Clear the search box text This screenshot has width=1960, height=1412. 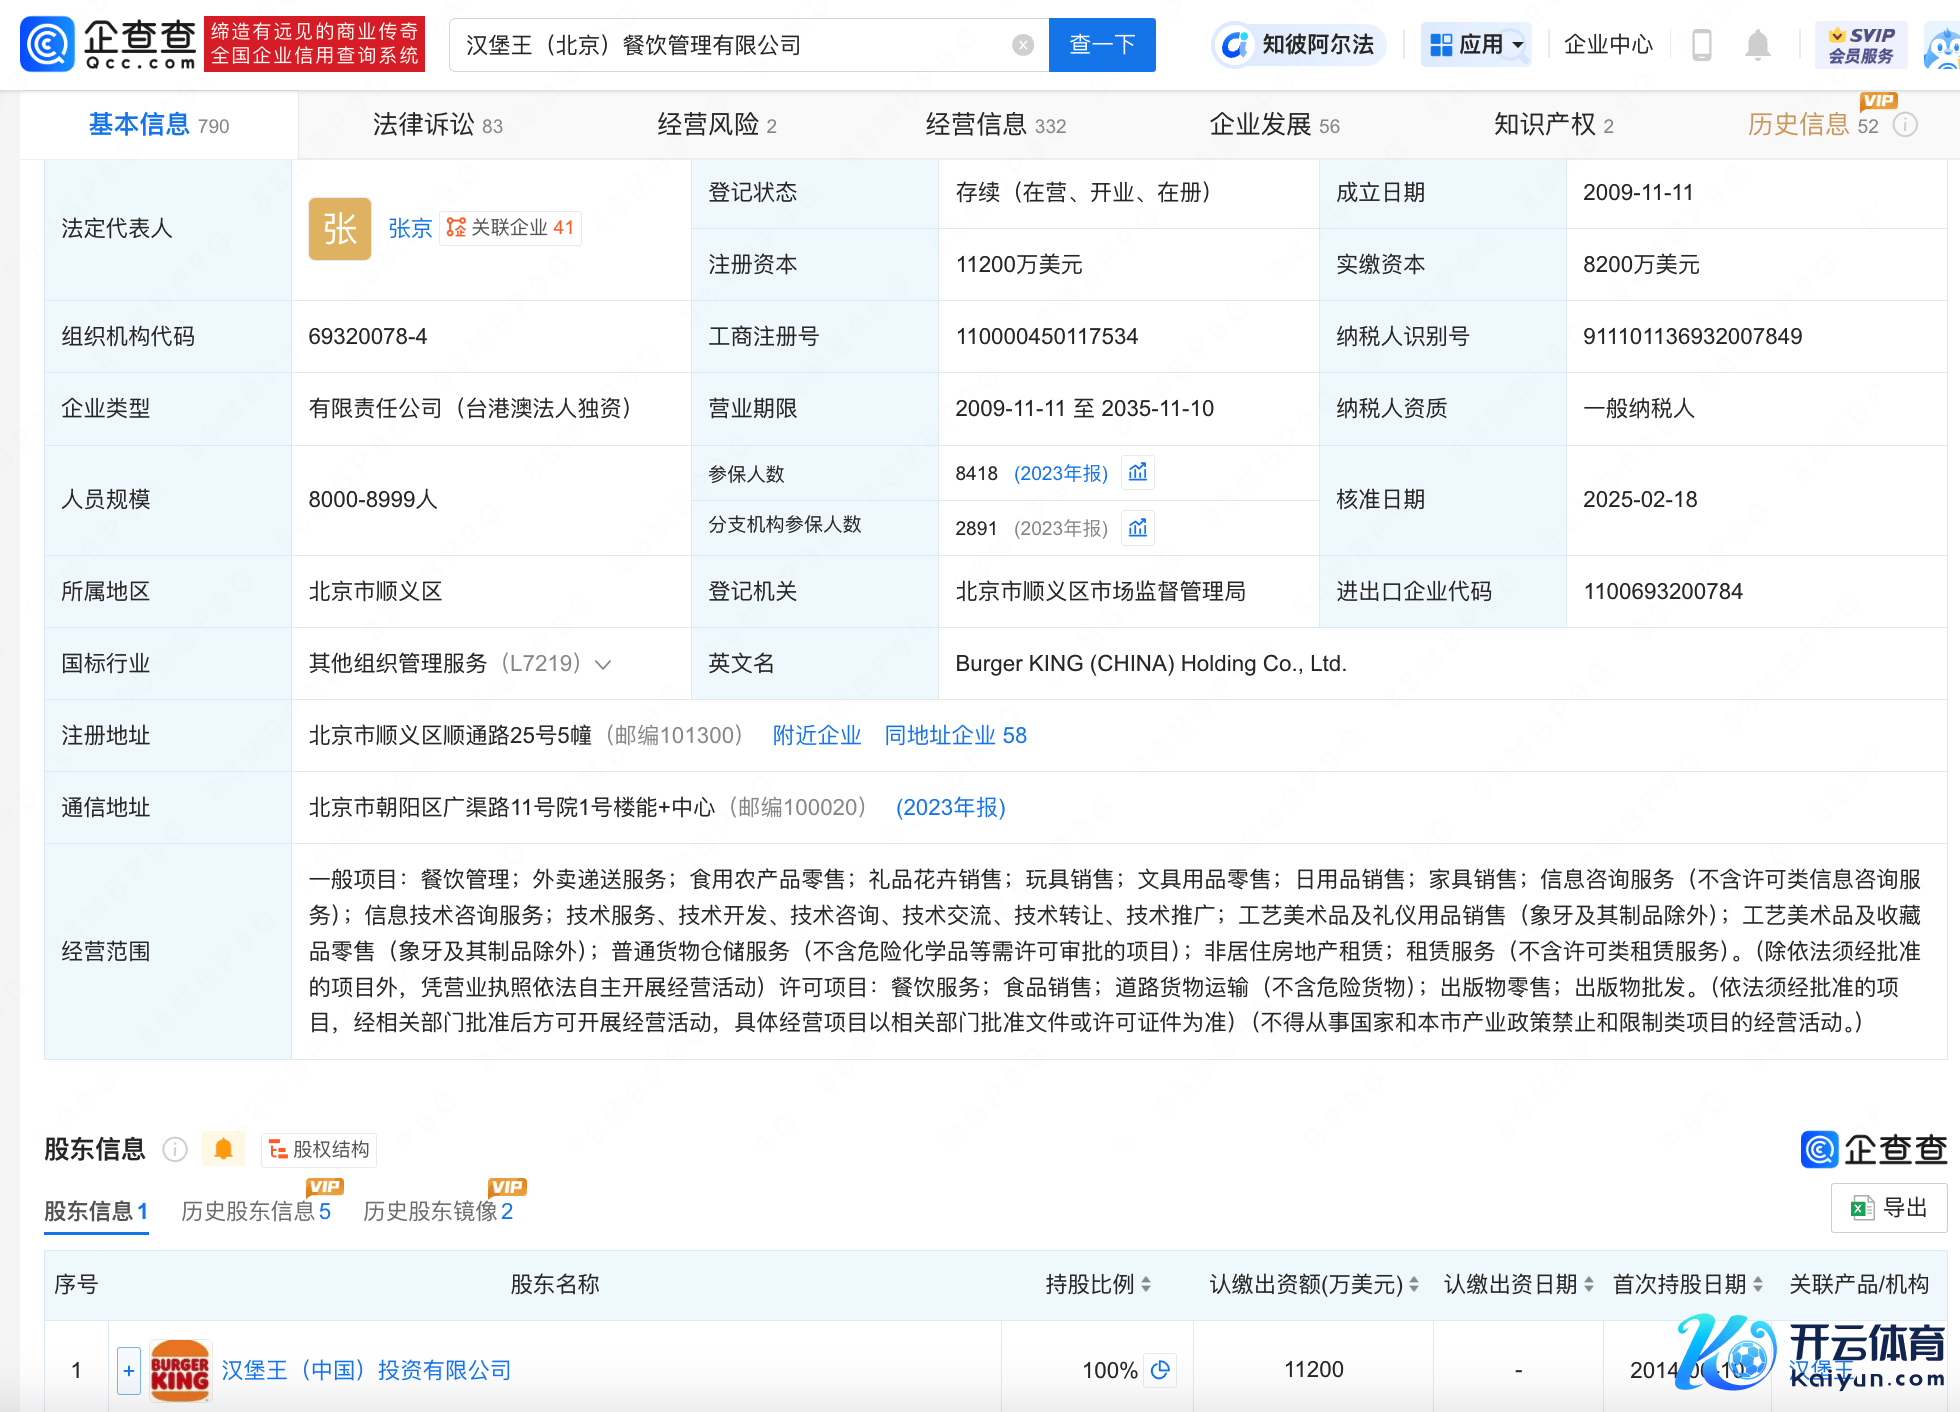pos(1022,45)
